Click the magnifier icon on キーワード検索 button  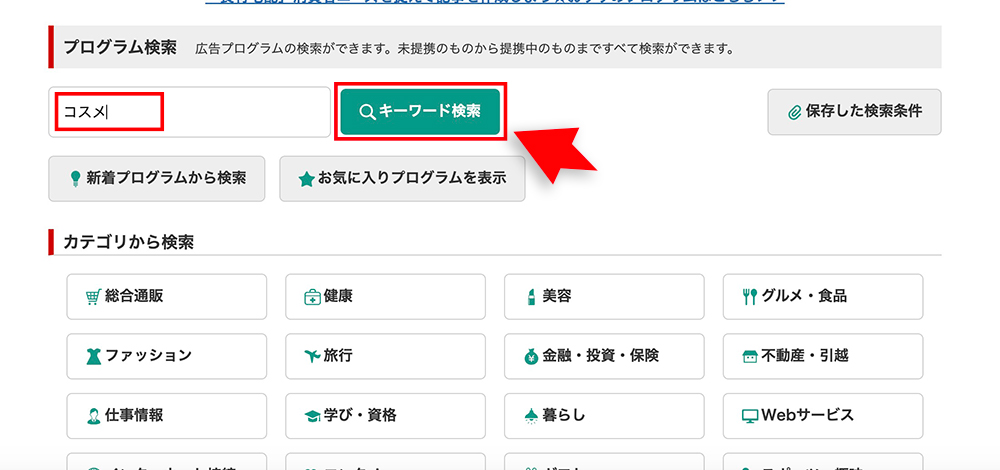367,112
